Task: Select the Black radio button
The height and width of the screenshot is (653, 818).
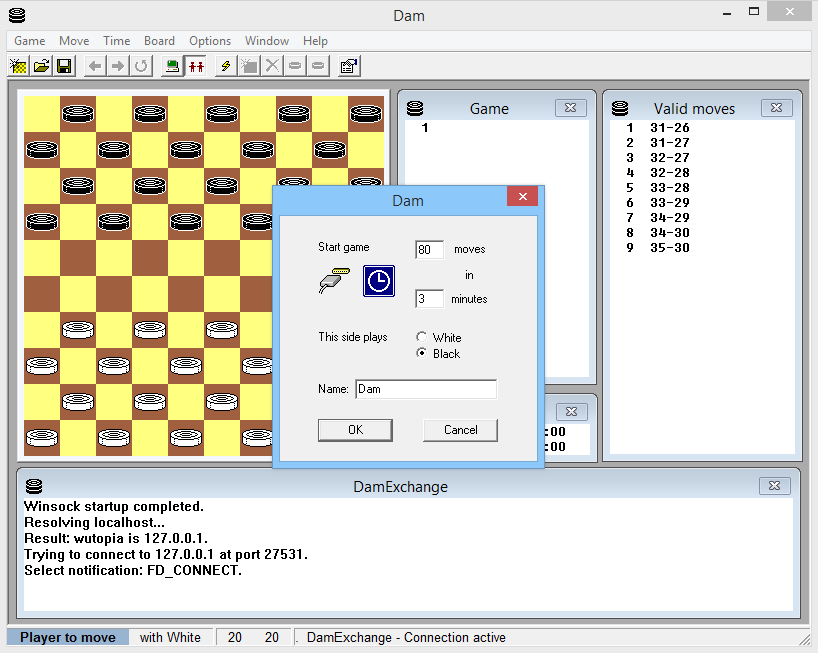Action: pos(422,353)
